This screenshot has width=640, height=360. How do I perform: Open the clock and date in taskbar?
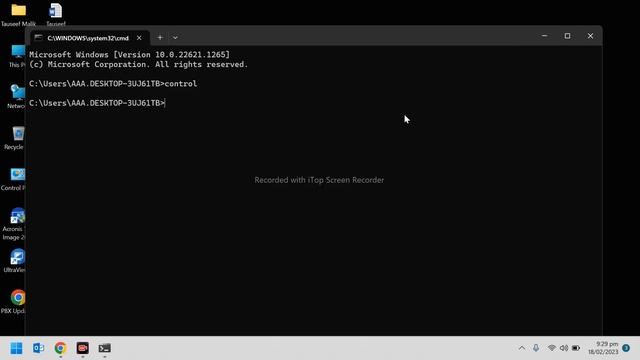pyautogui.click(x=603, y=348)
